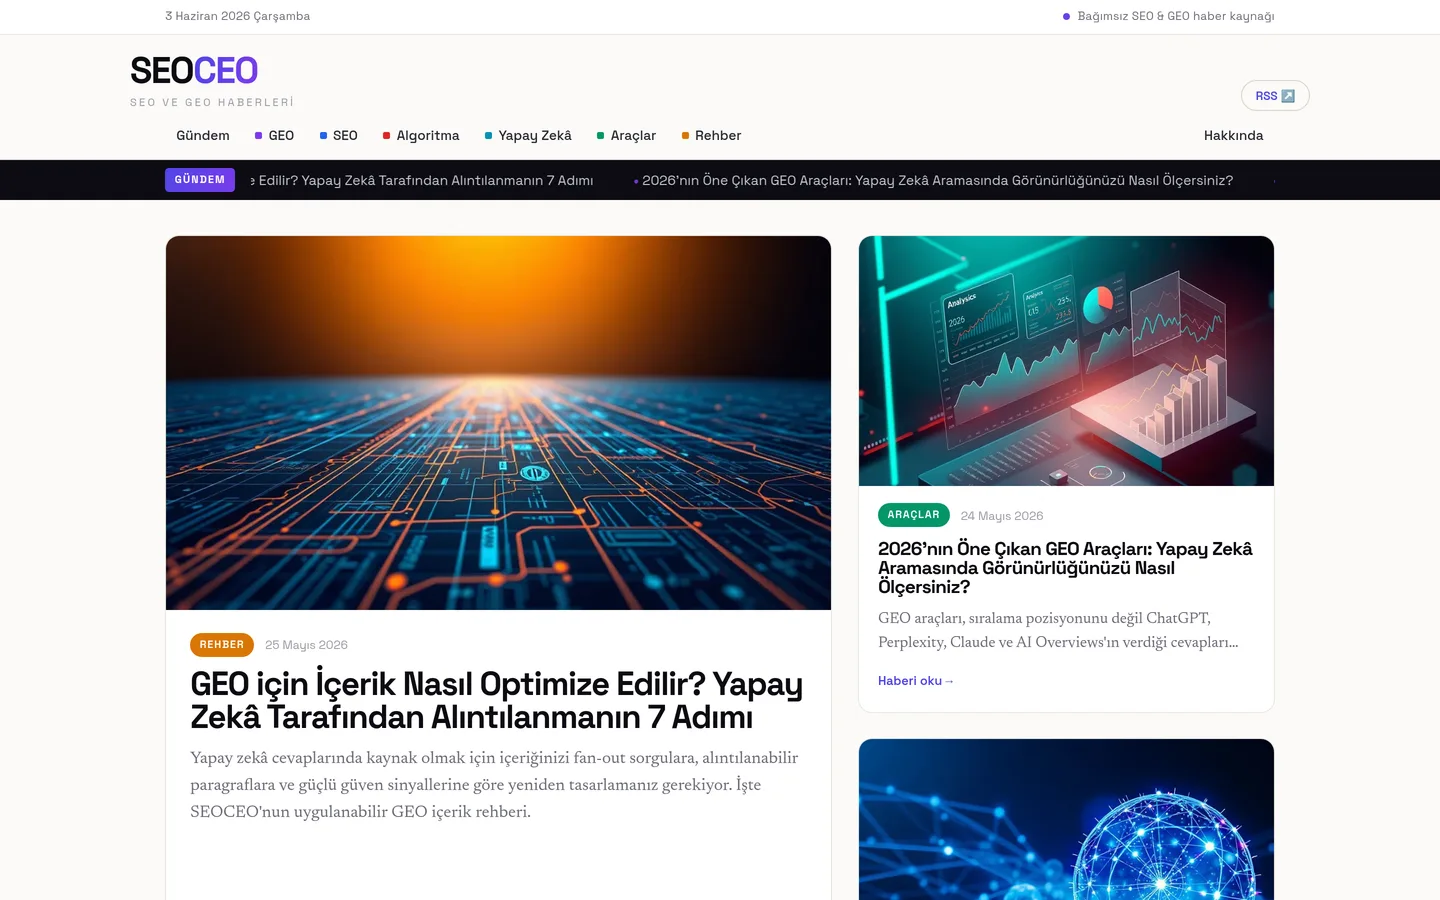1440x900 pixels.
Task: Open the blue network globe article image
Action: (1066, 820)
